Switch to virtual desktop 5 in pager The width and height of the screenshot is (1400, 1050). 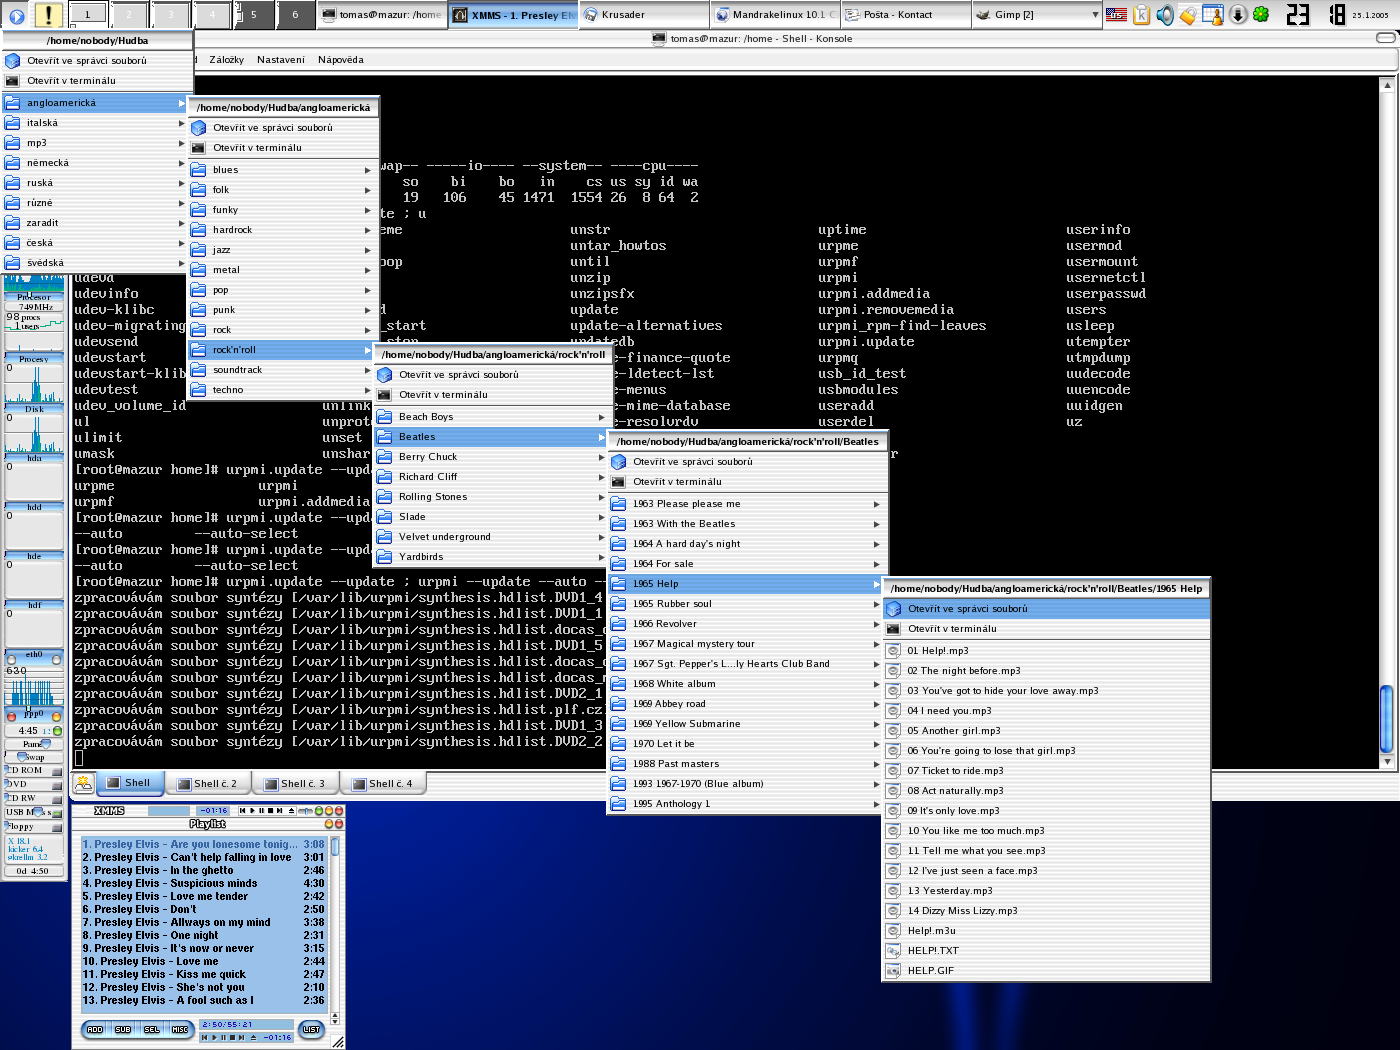[254, 15]
